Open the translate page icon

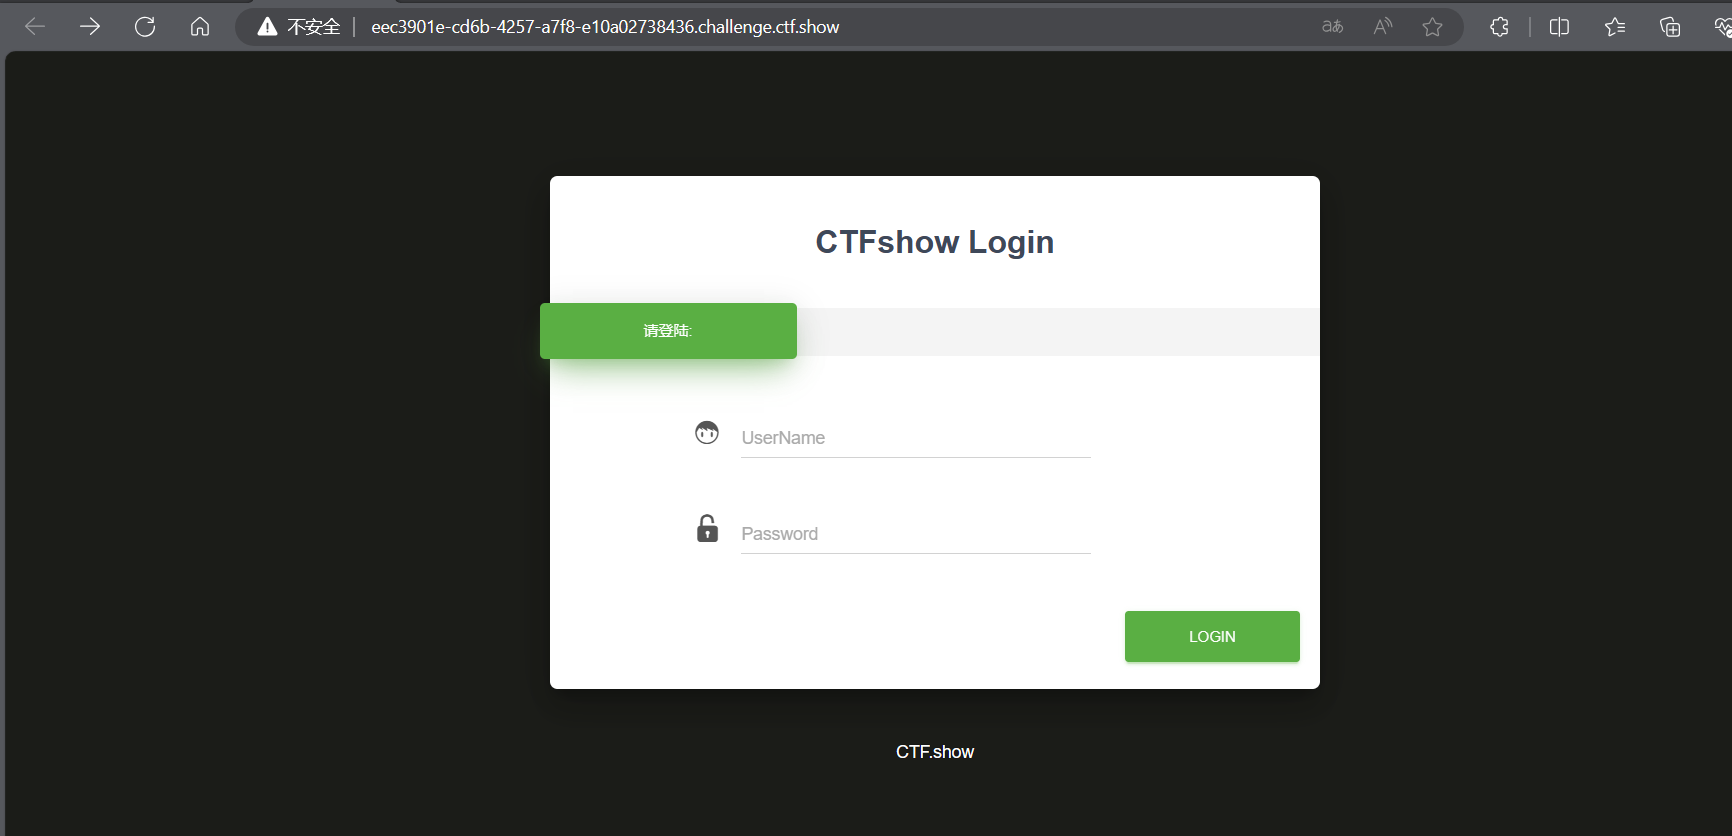pos(1333,27)
